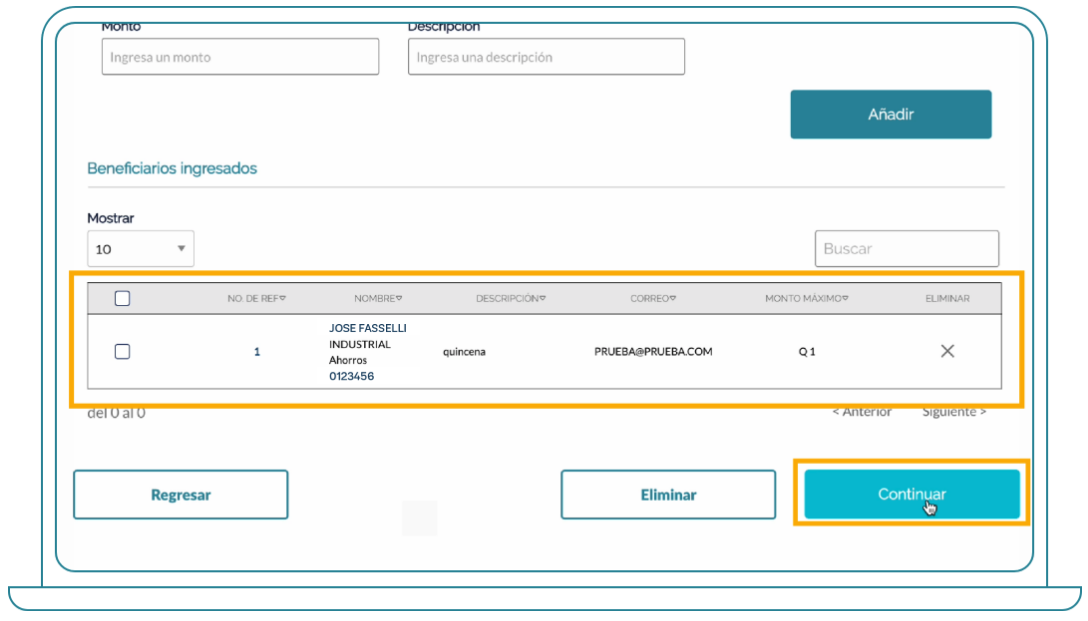Image resolution: width=1088 pixels, height=621 pixels.
Task: Go to the previous page with Anterior
Action: click(x=862, y=410)
